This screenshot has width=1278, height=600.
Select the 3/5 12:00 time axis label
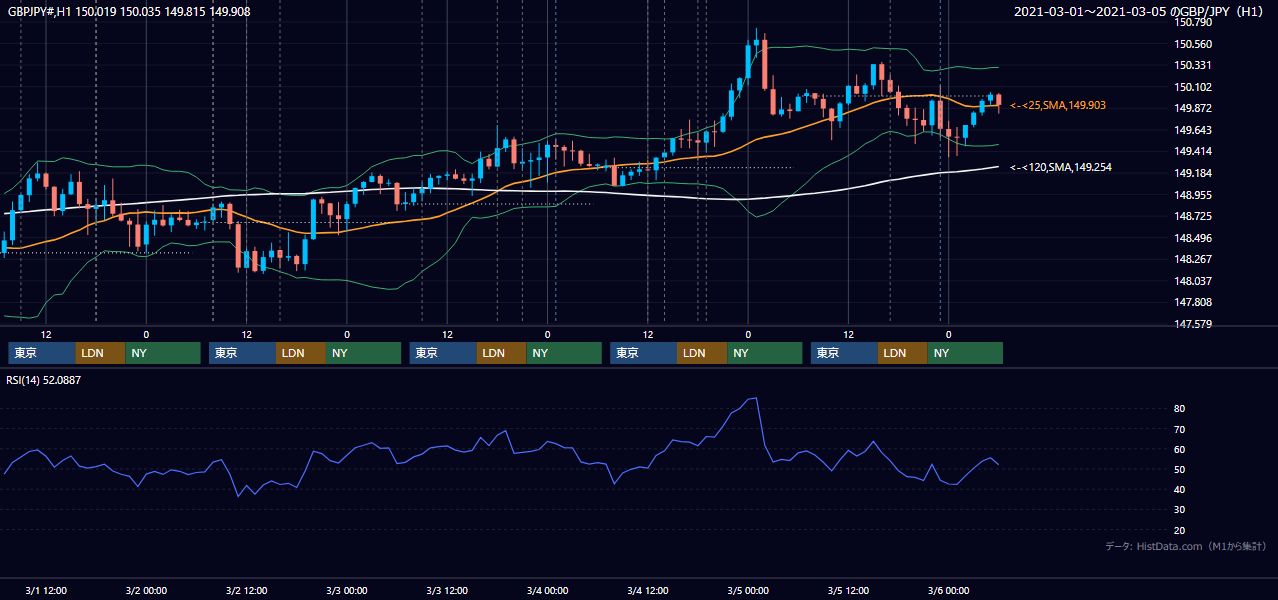pos(848,591)
